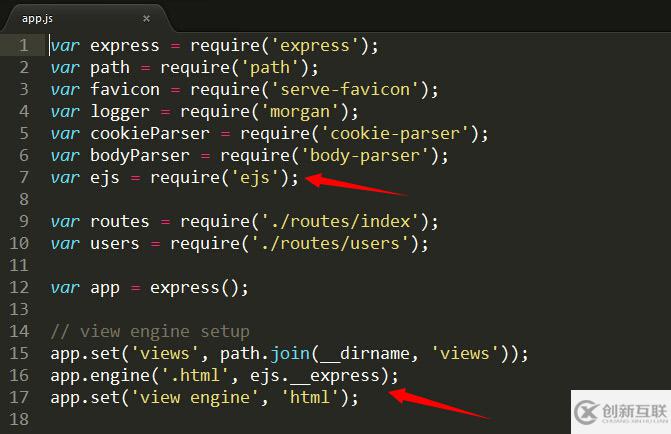Click the 'favicon' variable name
The width and height of the screenshot is (671, 434).
pos(125,89)
